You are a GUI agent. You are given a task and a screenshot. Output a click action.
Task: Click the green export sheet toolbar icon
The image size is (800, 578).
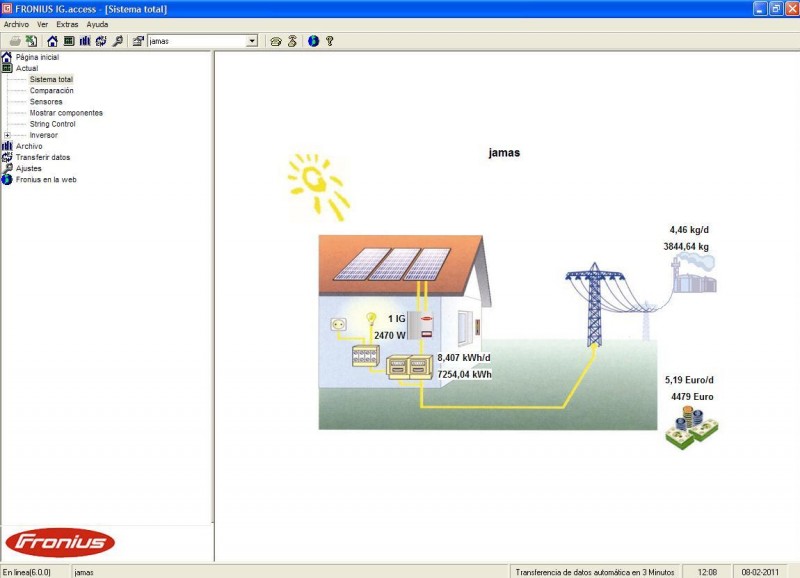32,41
